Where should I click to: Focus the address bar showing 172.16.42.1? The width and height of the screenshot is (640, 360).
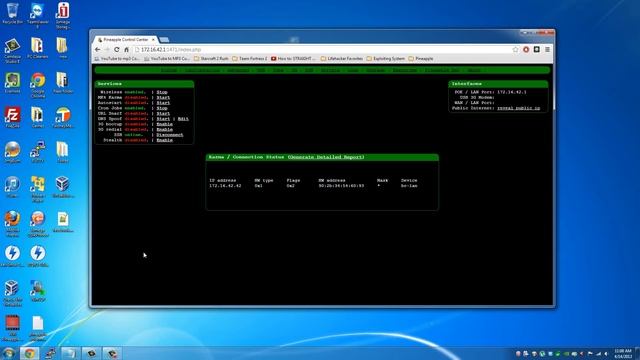[x=322, y=49]
